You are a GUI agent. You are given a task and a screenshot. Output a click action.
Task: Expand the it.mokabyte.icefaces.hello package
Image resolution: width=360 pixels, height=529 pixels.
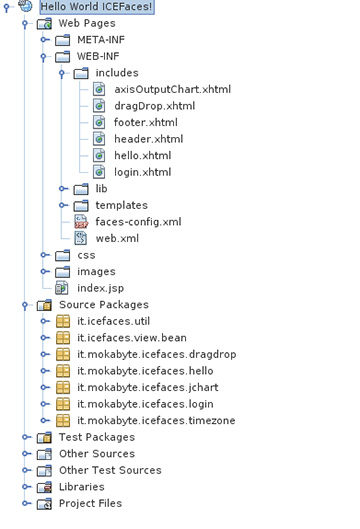point(45,370)
